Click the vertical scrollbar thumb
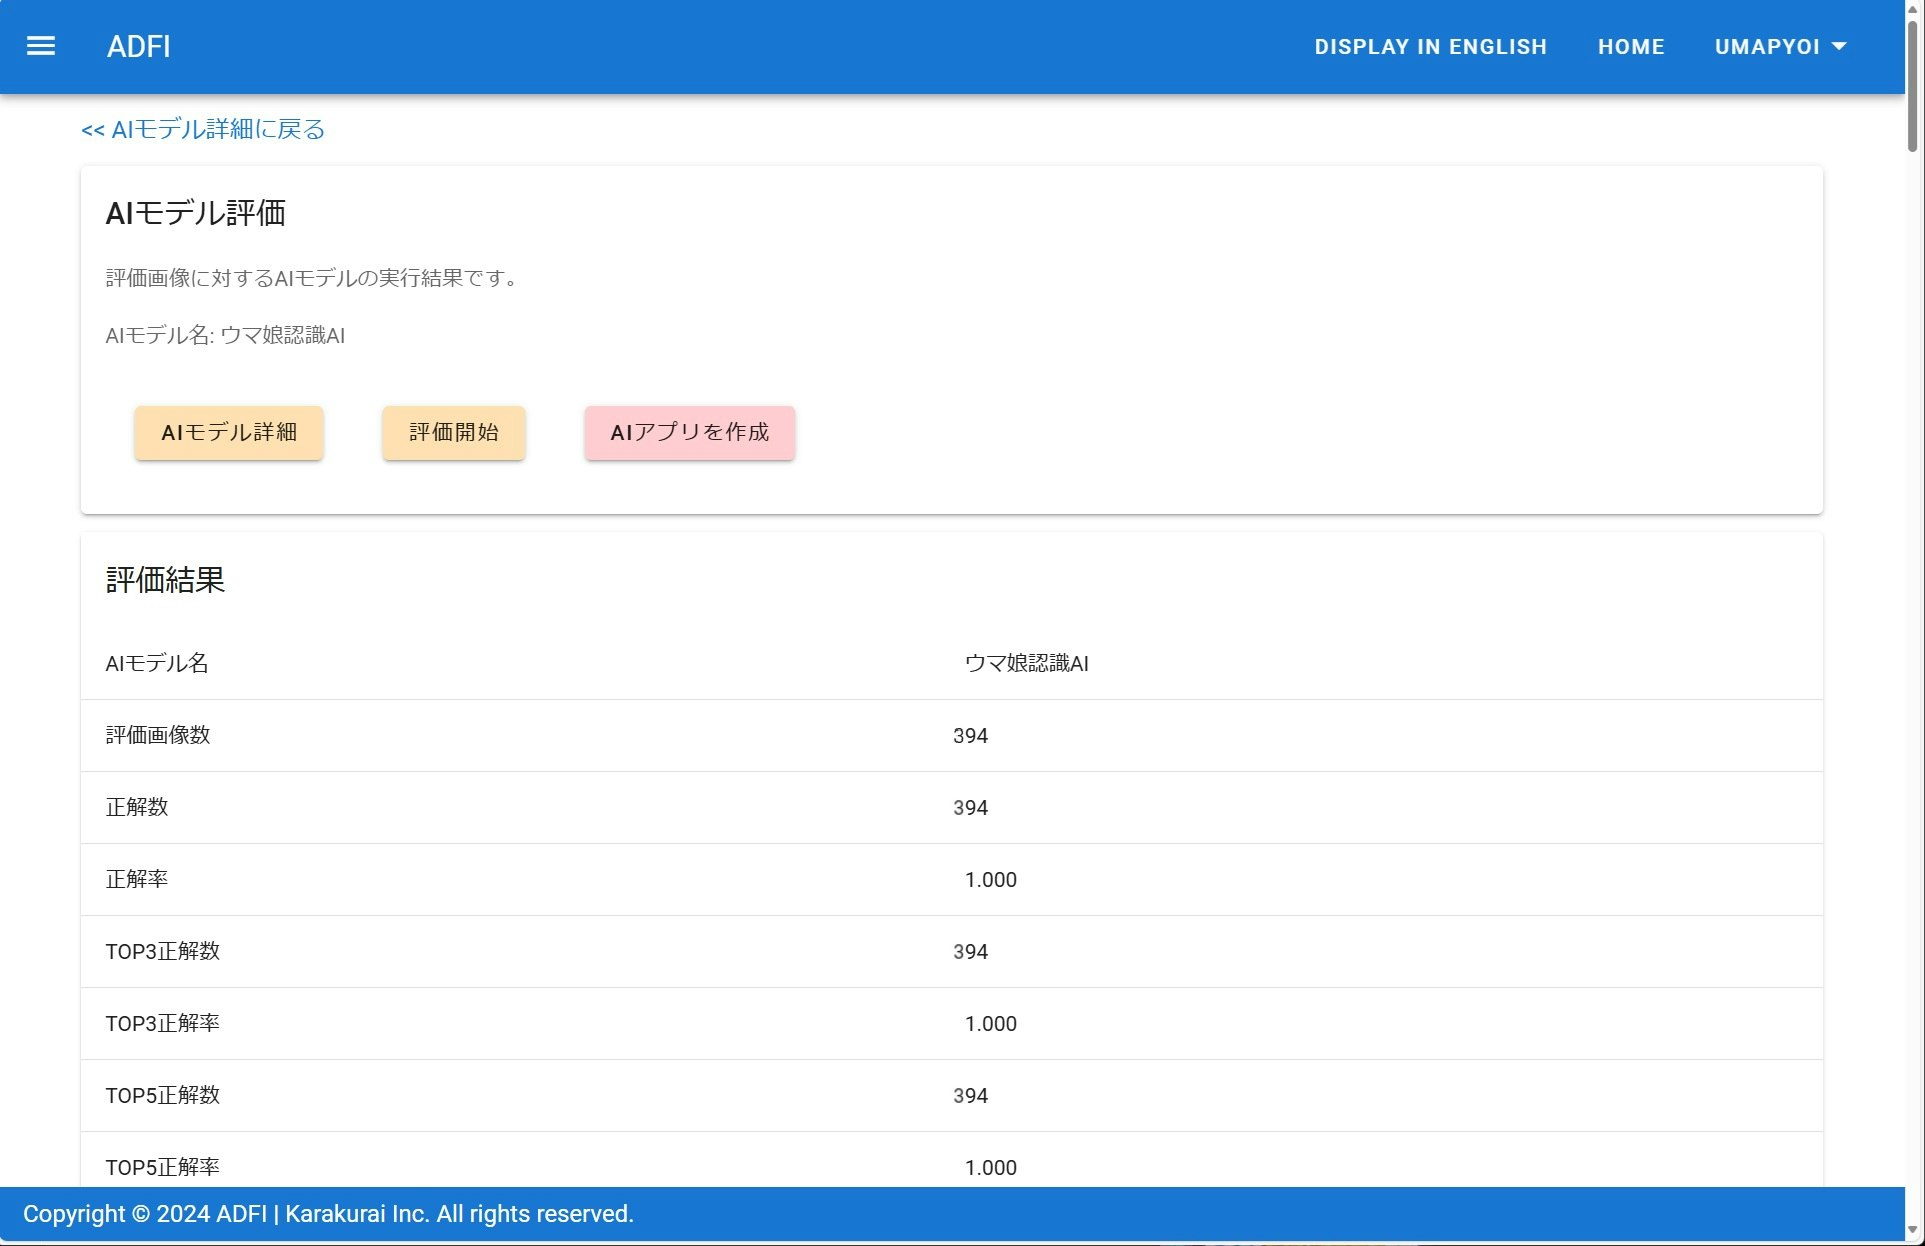Viewport: 1925px width, 1246px height. [1913, 85]
